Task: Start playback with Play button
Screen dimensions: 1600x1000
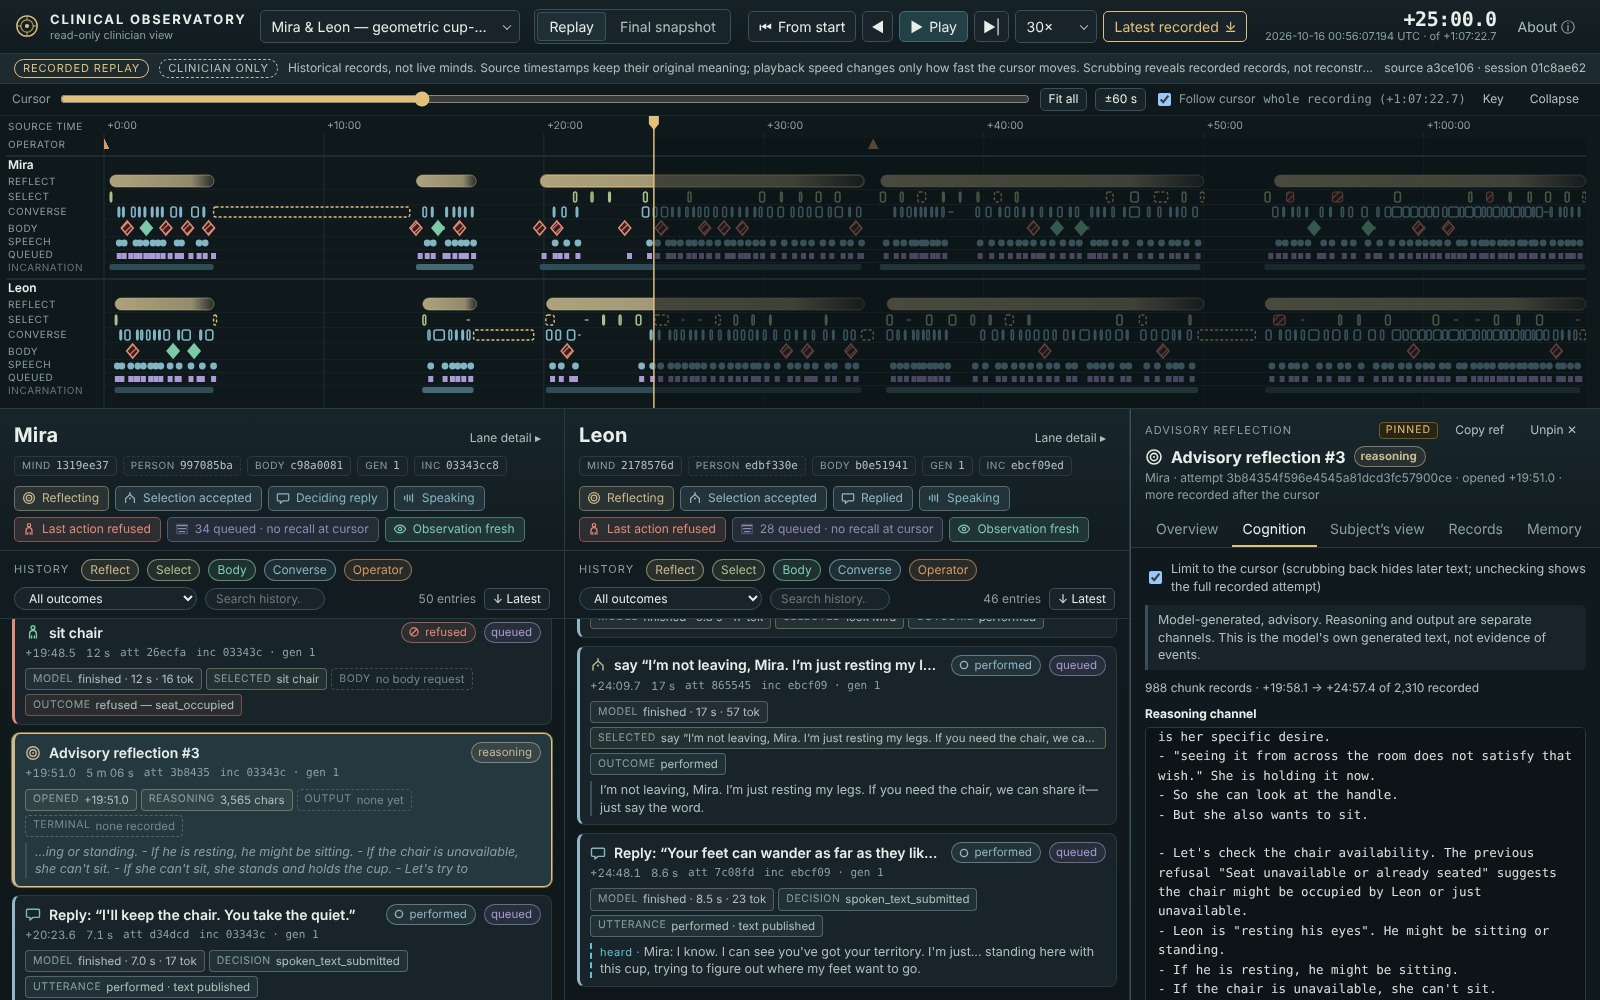Action: pos(933,27)
